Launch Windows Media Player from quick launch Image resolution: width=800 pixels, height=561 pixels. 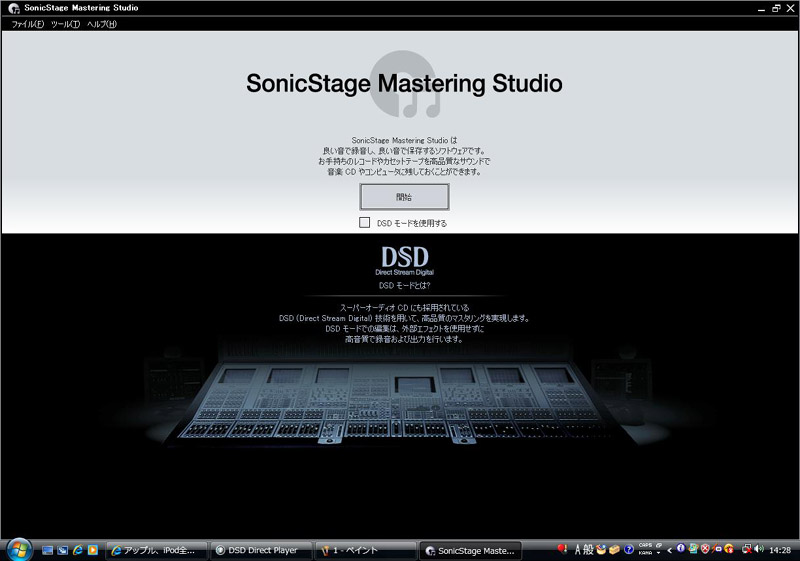click(x=92, y=550)
